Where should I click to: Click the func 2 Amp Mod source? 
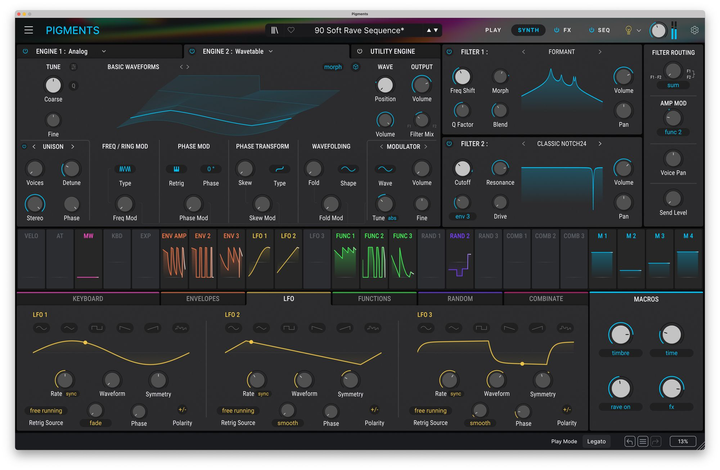[x=673, y=132]
